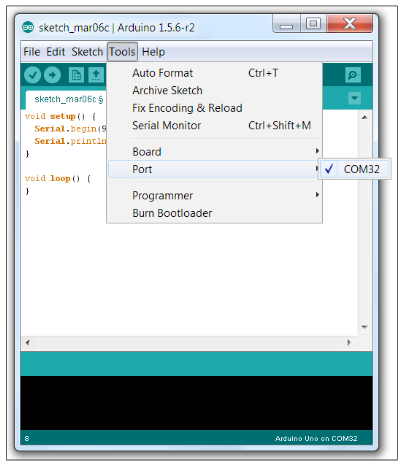Screen dimensions: 407x466
Task: Click the Upload arrow toolbar icon
Action: [52, 75]
